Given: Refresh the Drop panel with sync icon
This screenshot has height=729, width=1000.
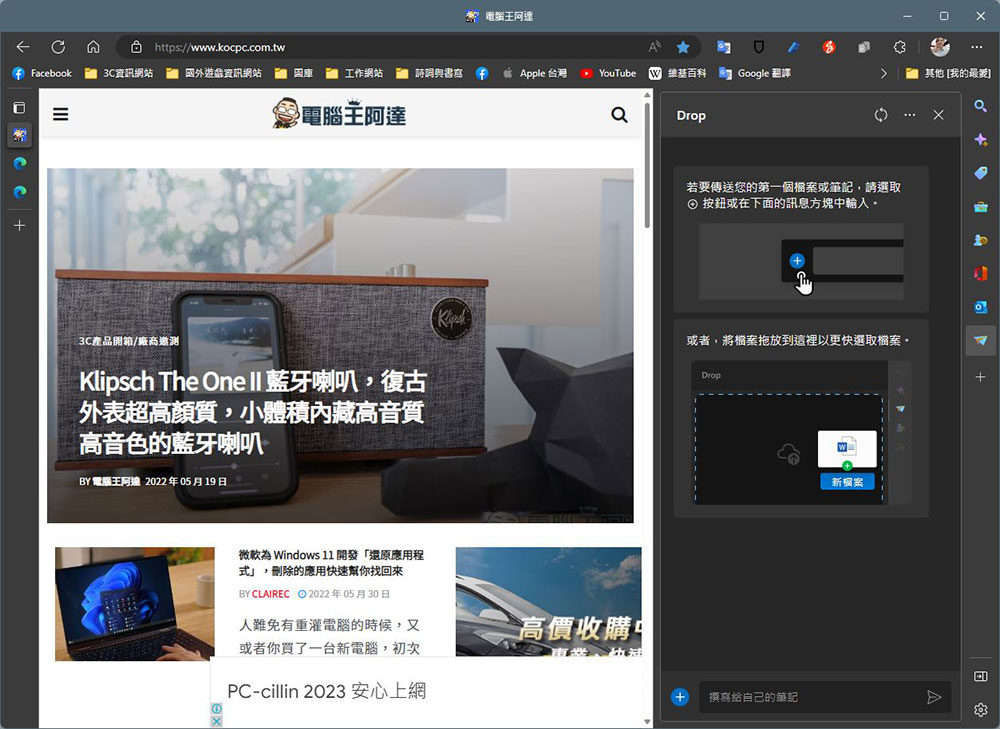Looking at the screenshot, I should [x=880, y=115].
